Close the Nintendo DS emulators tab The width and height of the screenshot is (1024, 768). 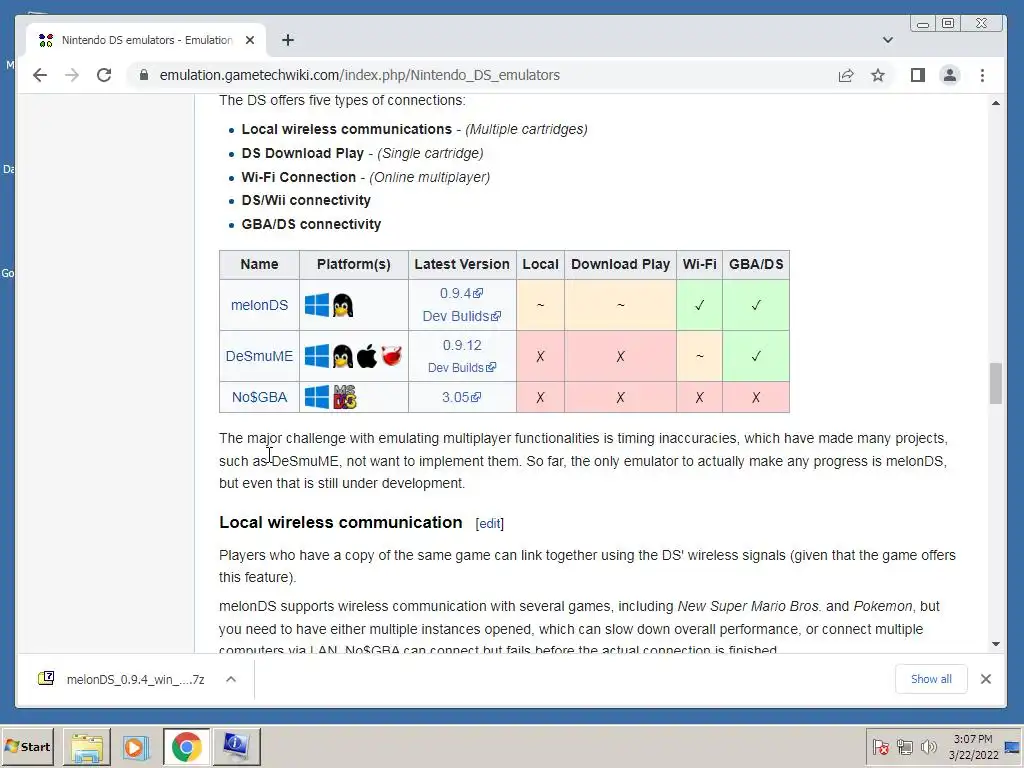point(249,40)
